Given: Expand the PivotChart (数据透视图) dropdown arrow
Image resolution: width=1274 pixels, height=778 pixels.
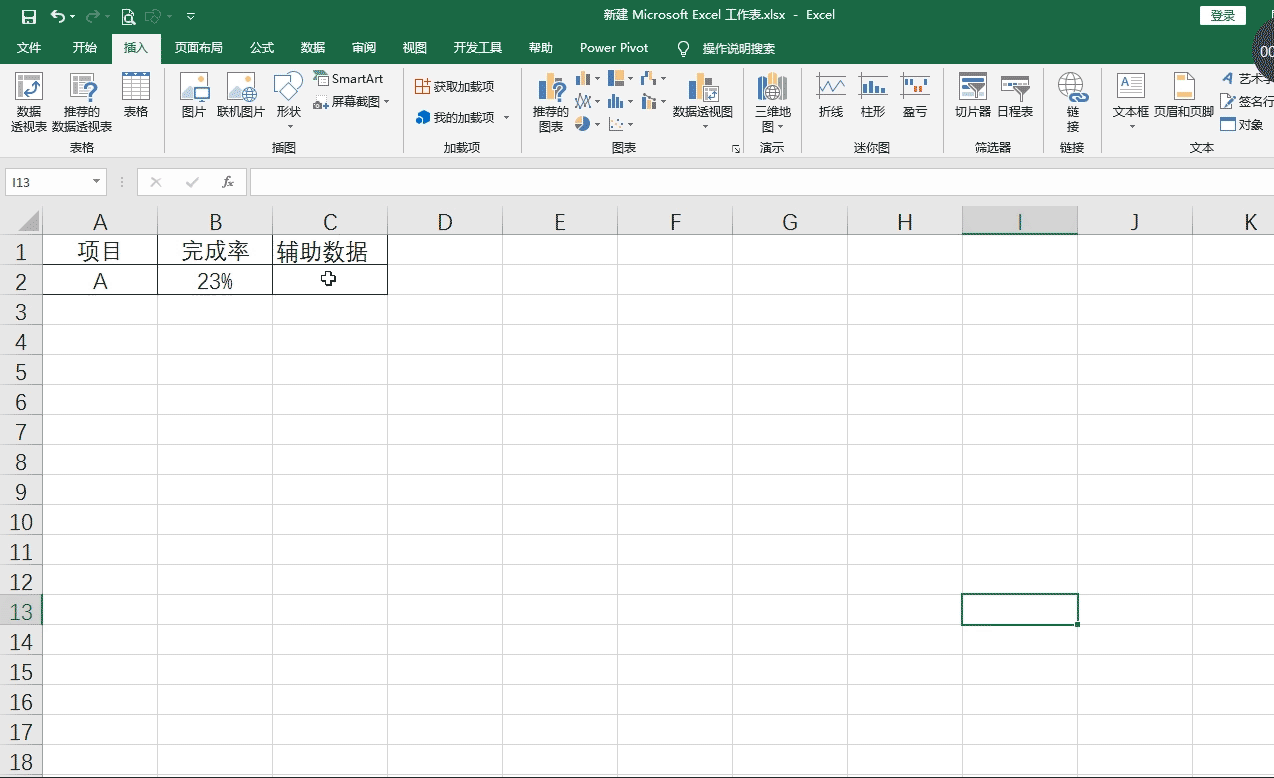Looking at the screenshot, I should coord(704,126).
